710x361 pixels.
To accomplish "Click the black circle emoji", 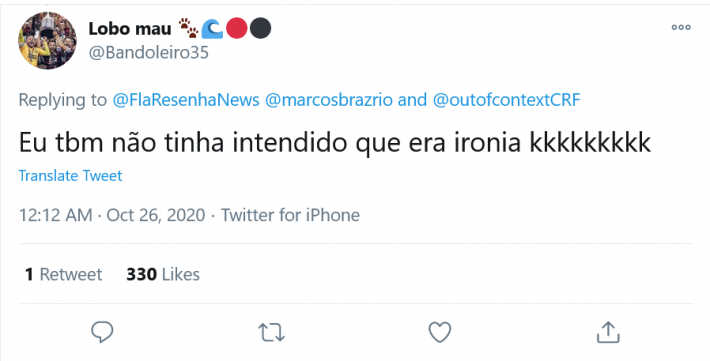I will pyautogui.click(x=260, y=29).
